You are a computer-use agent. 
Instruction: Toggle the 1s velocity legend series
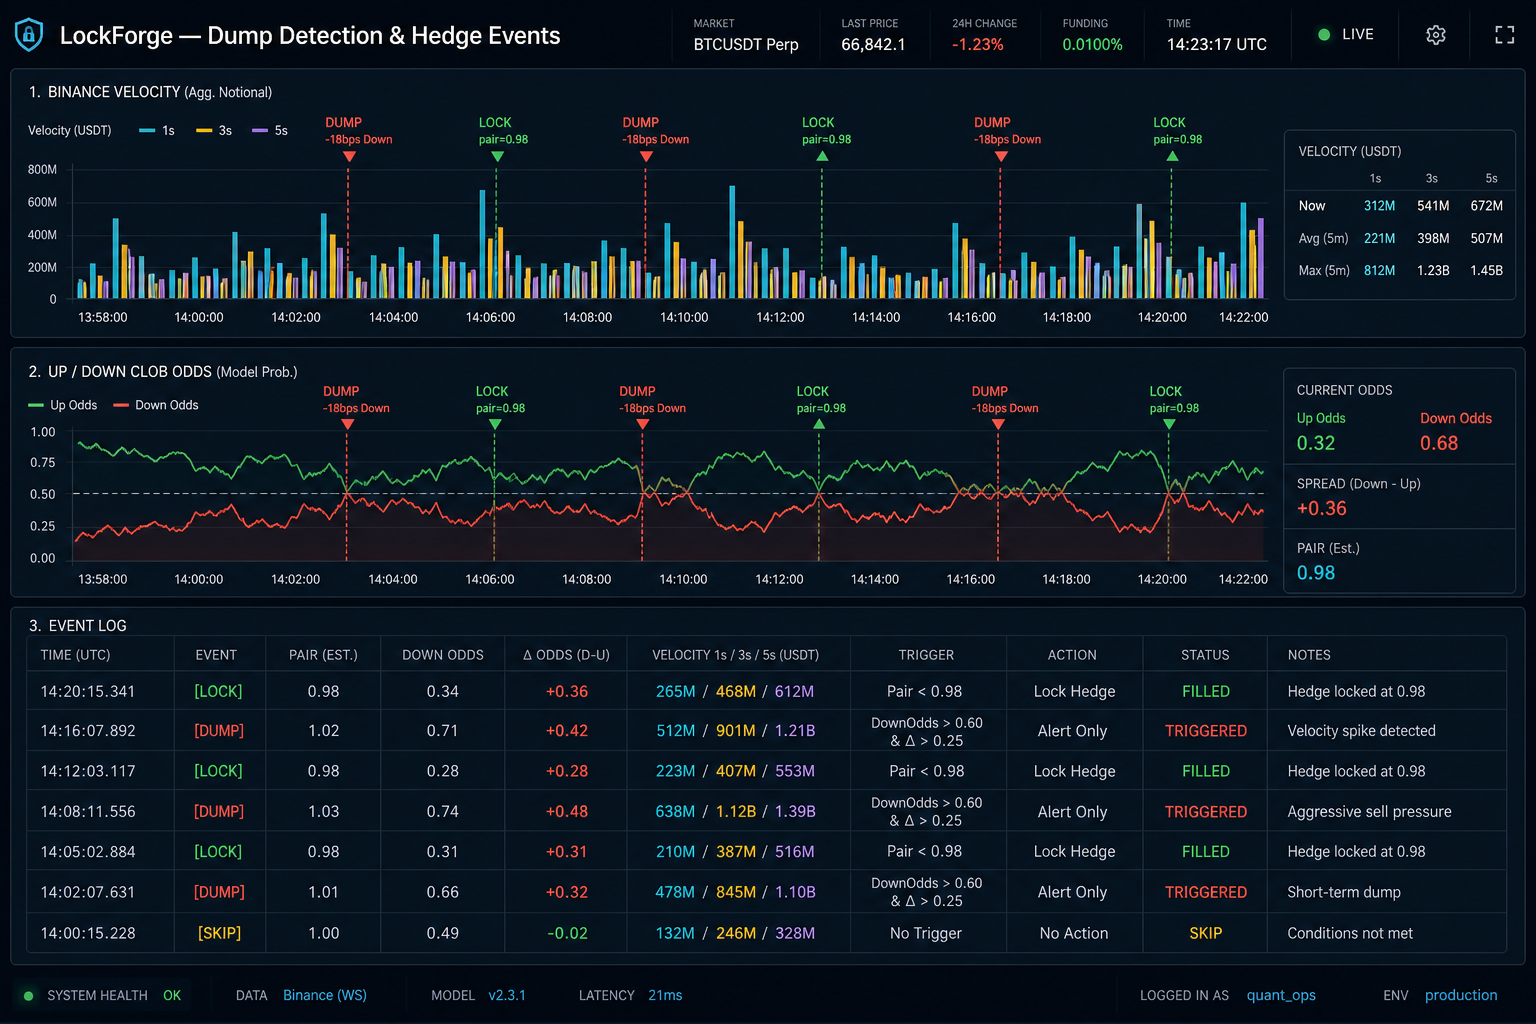pos(157,131)
